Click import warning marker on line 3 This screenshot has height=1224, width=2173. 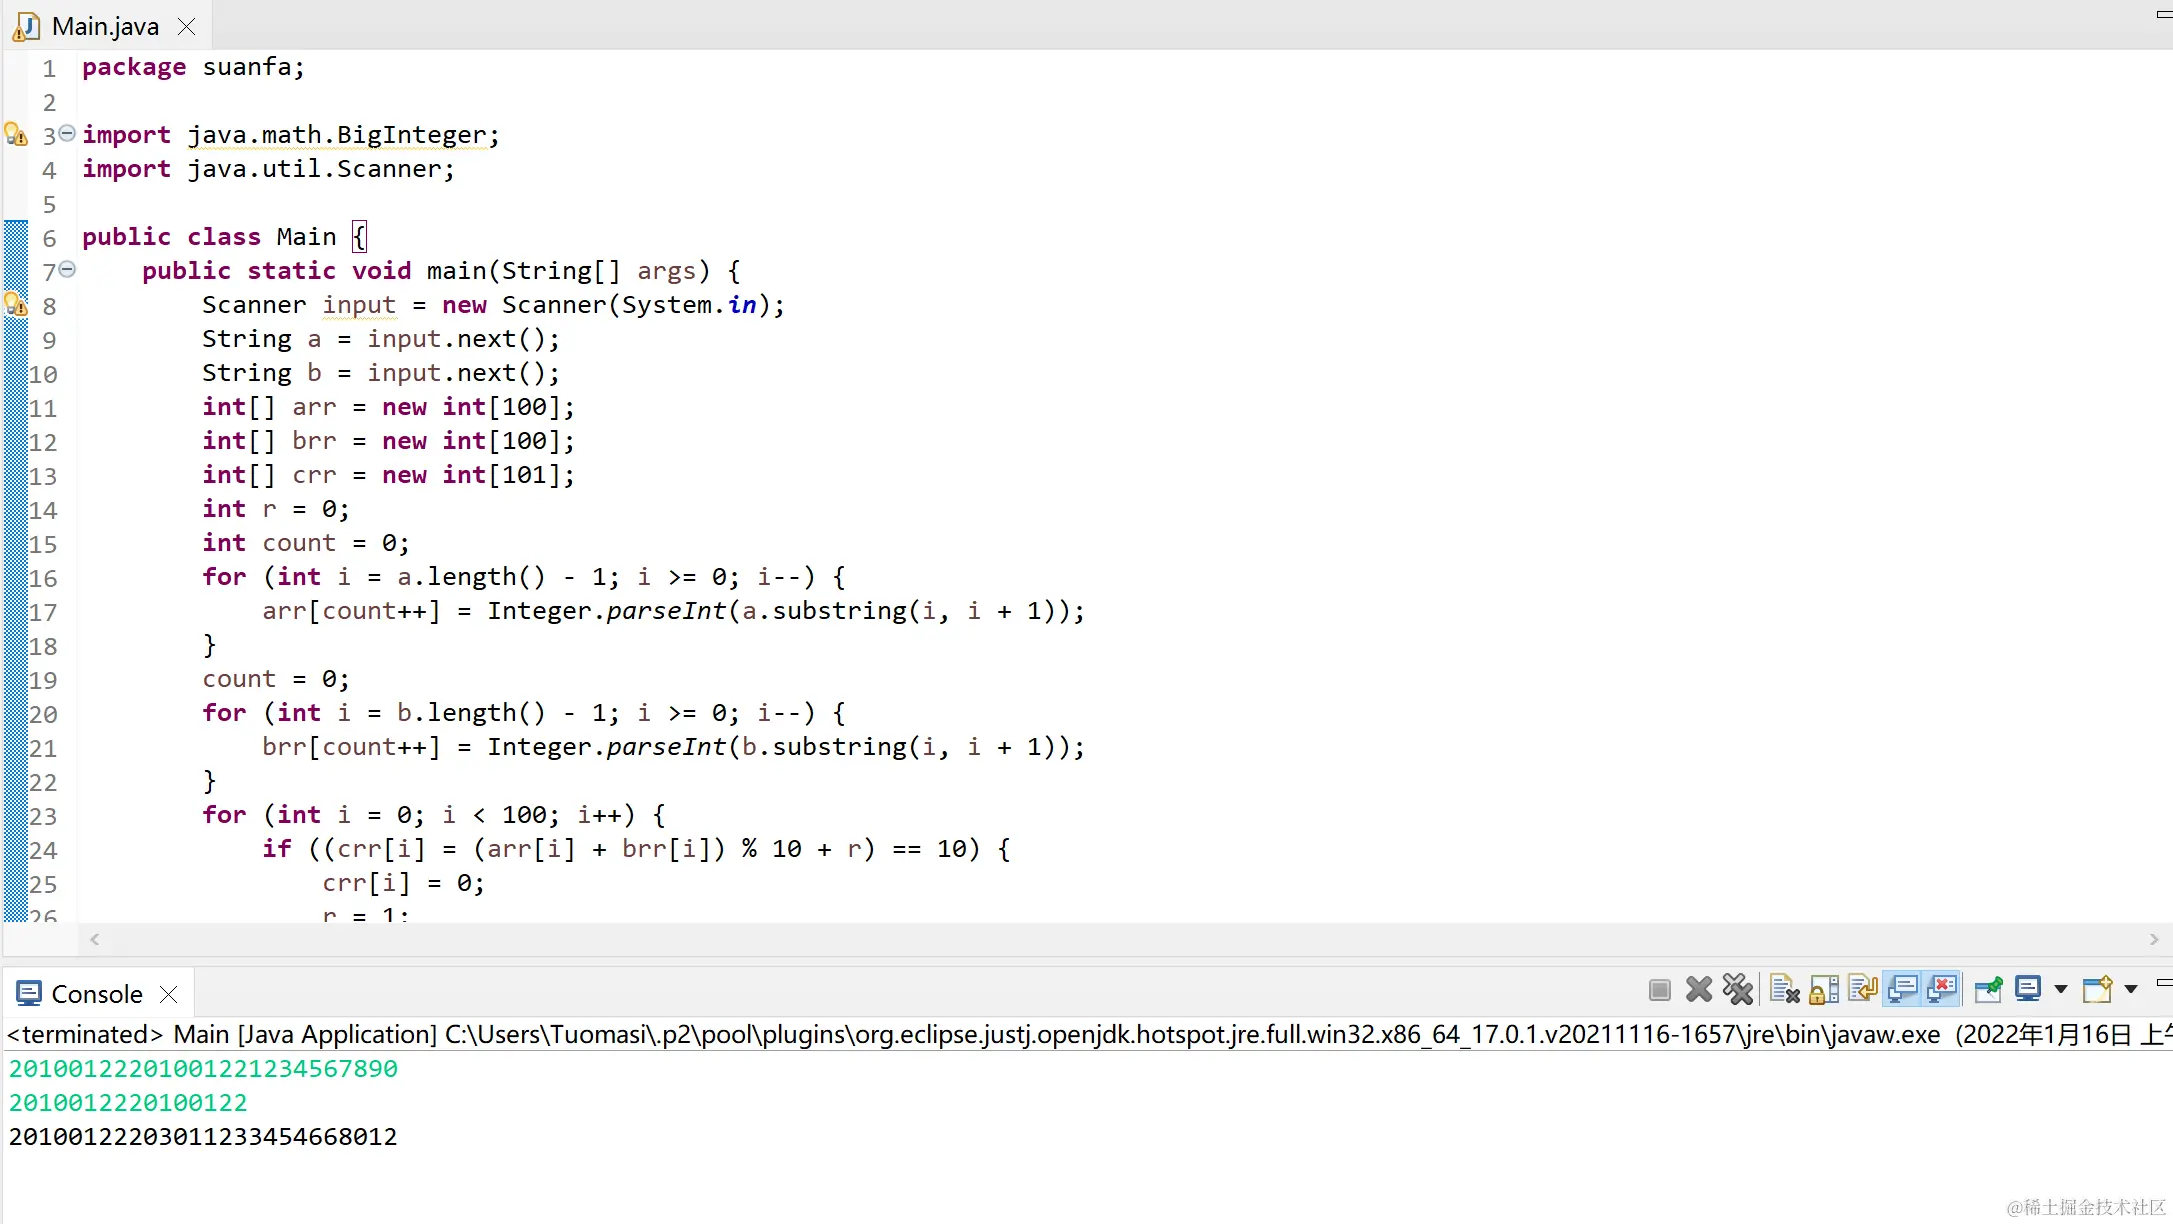(16, 134)
